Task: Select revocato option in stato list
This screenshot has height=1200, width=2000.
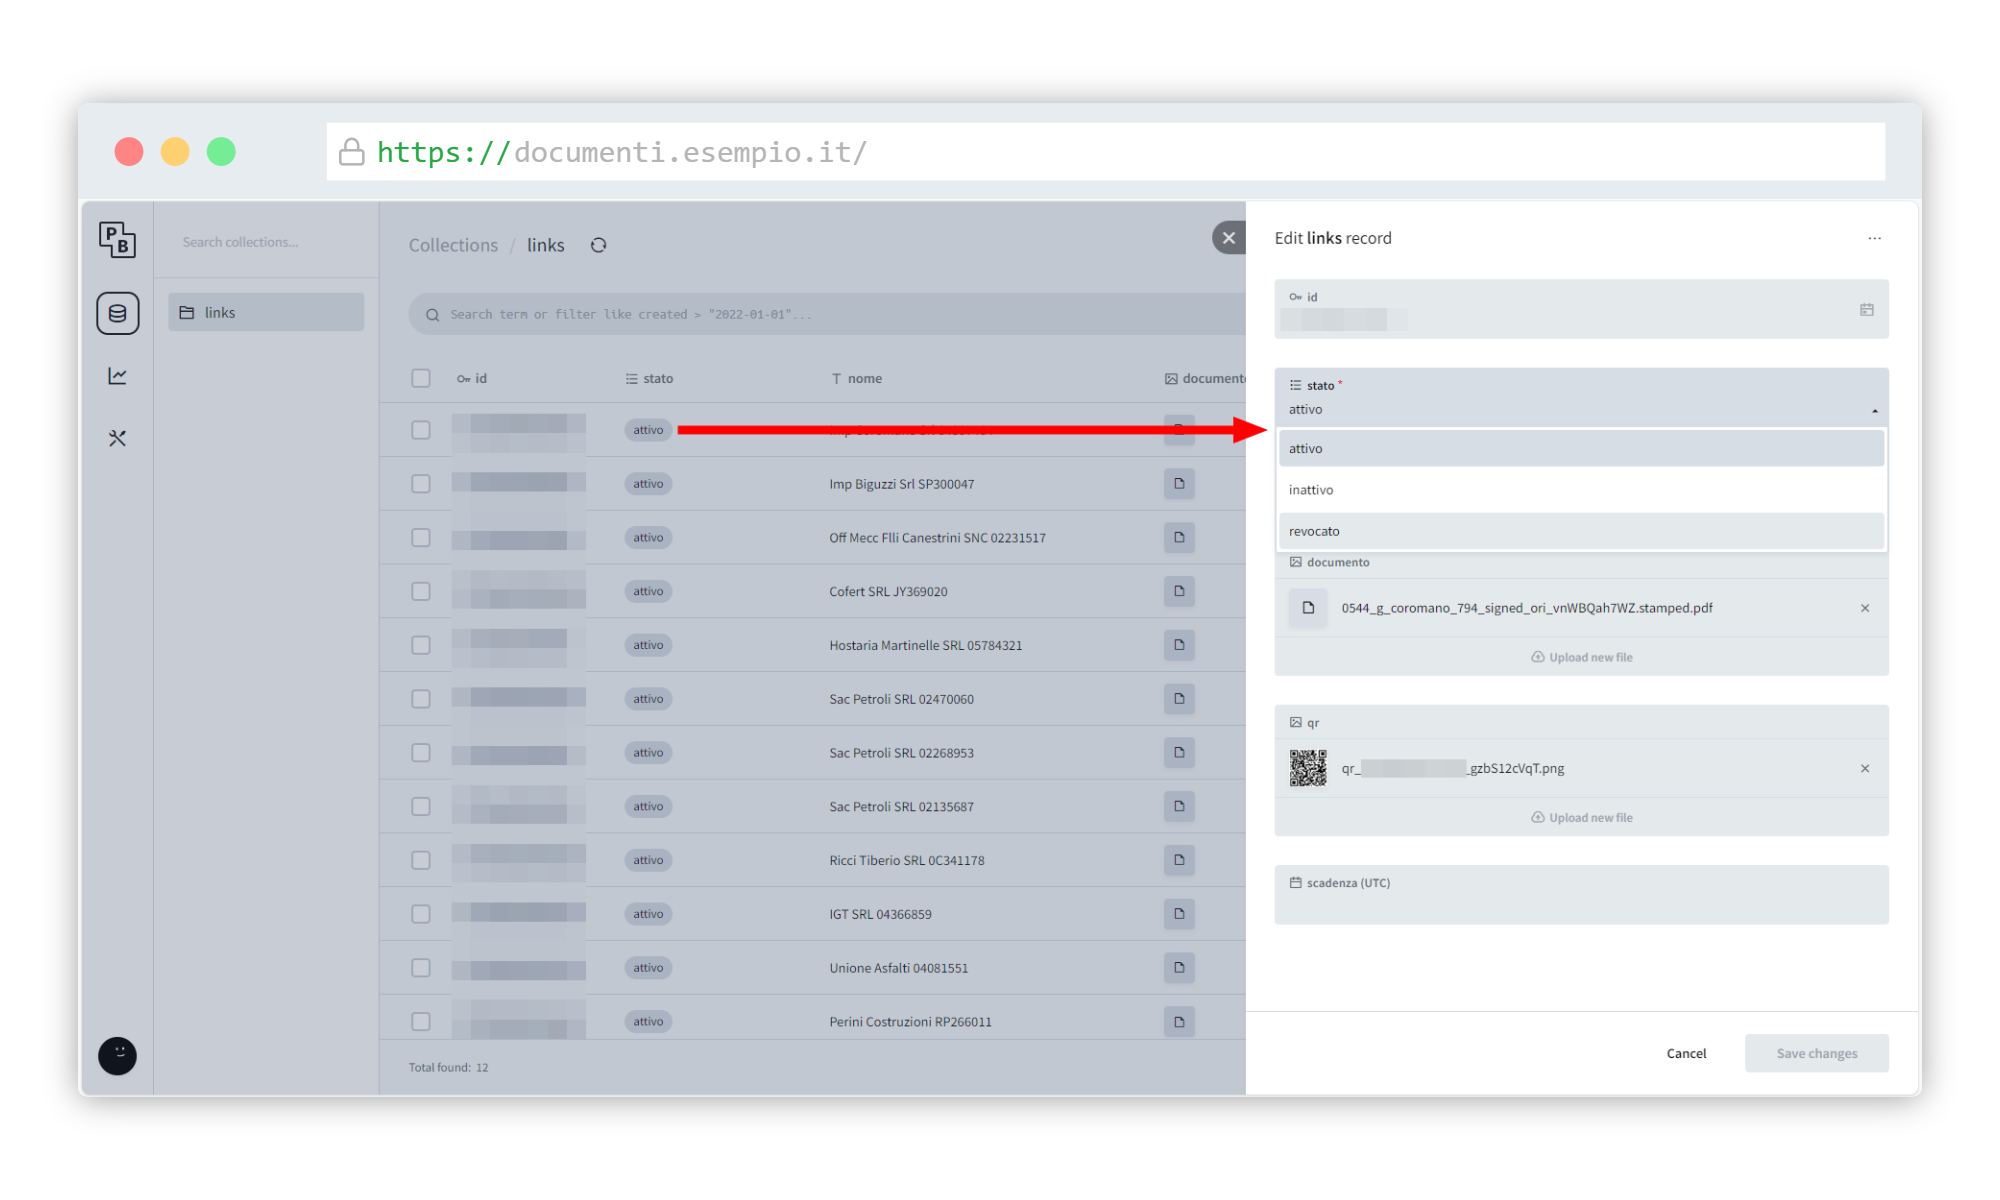Action: point(1581,531)
